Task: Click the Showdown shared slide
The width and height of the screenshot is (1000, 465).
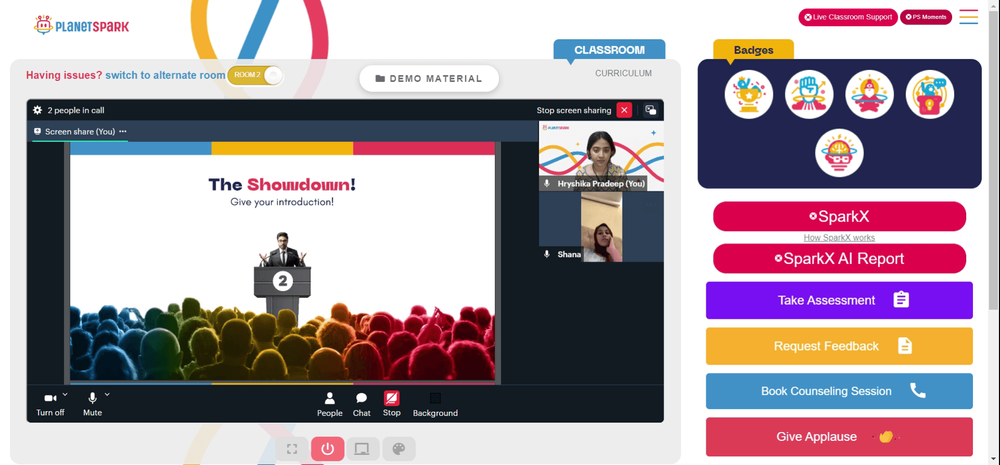Action: [283, 263]
